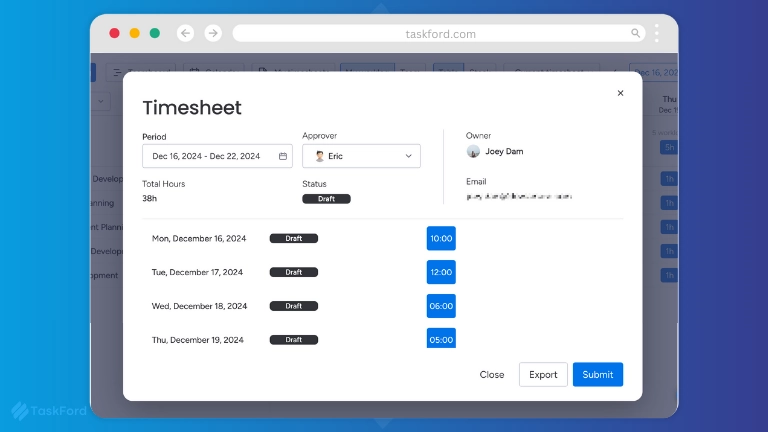This screenshot has height=432, width=768.
Task: Click the Eric approver avatar
Action: click(319, 156)
